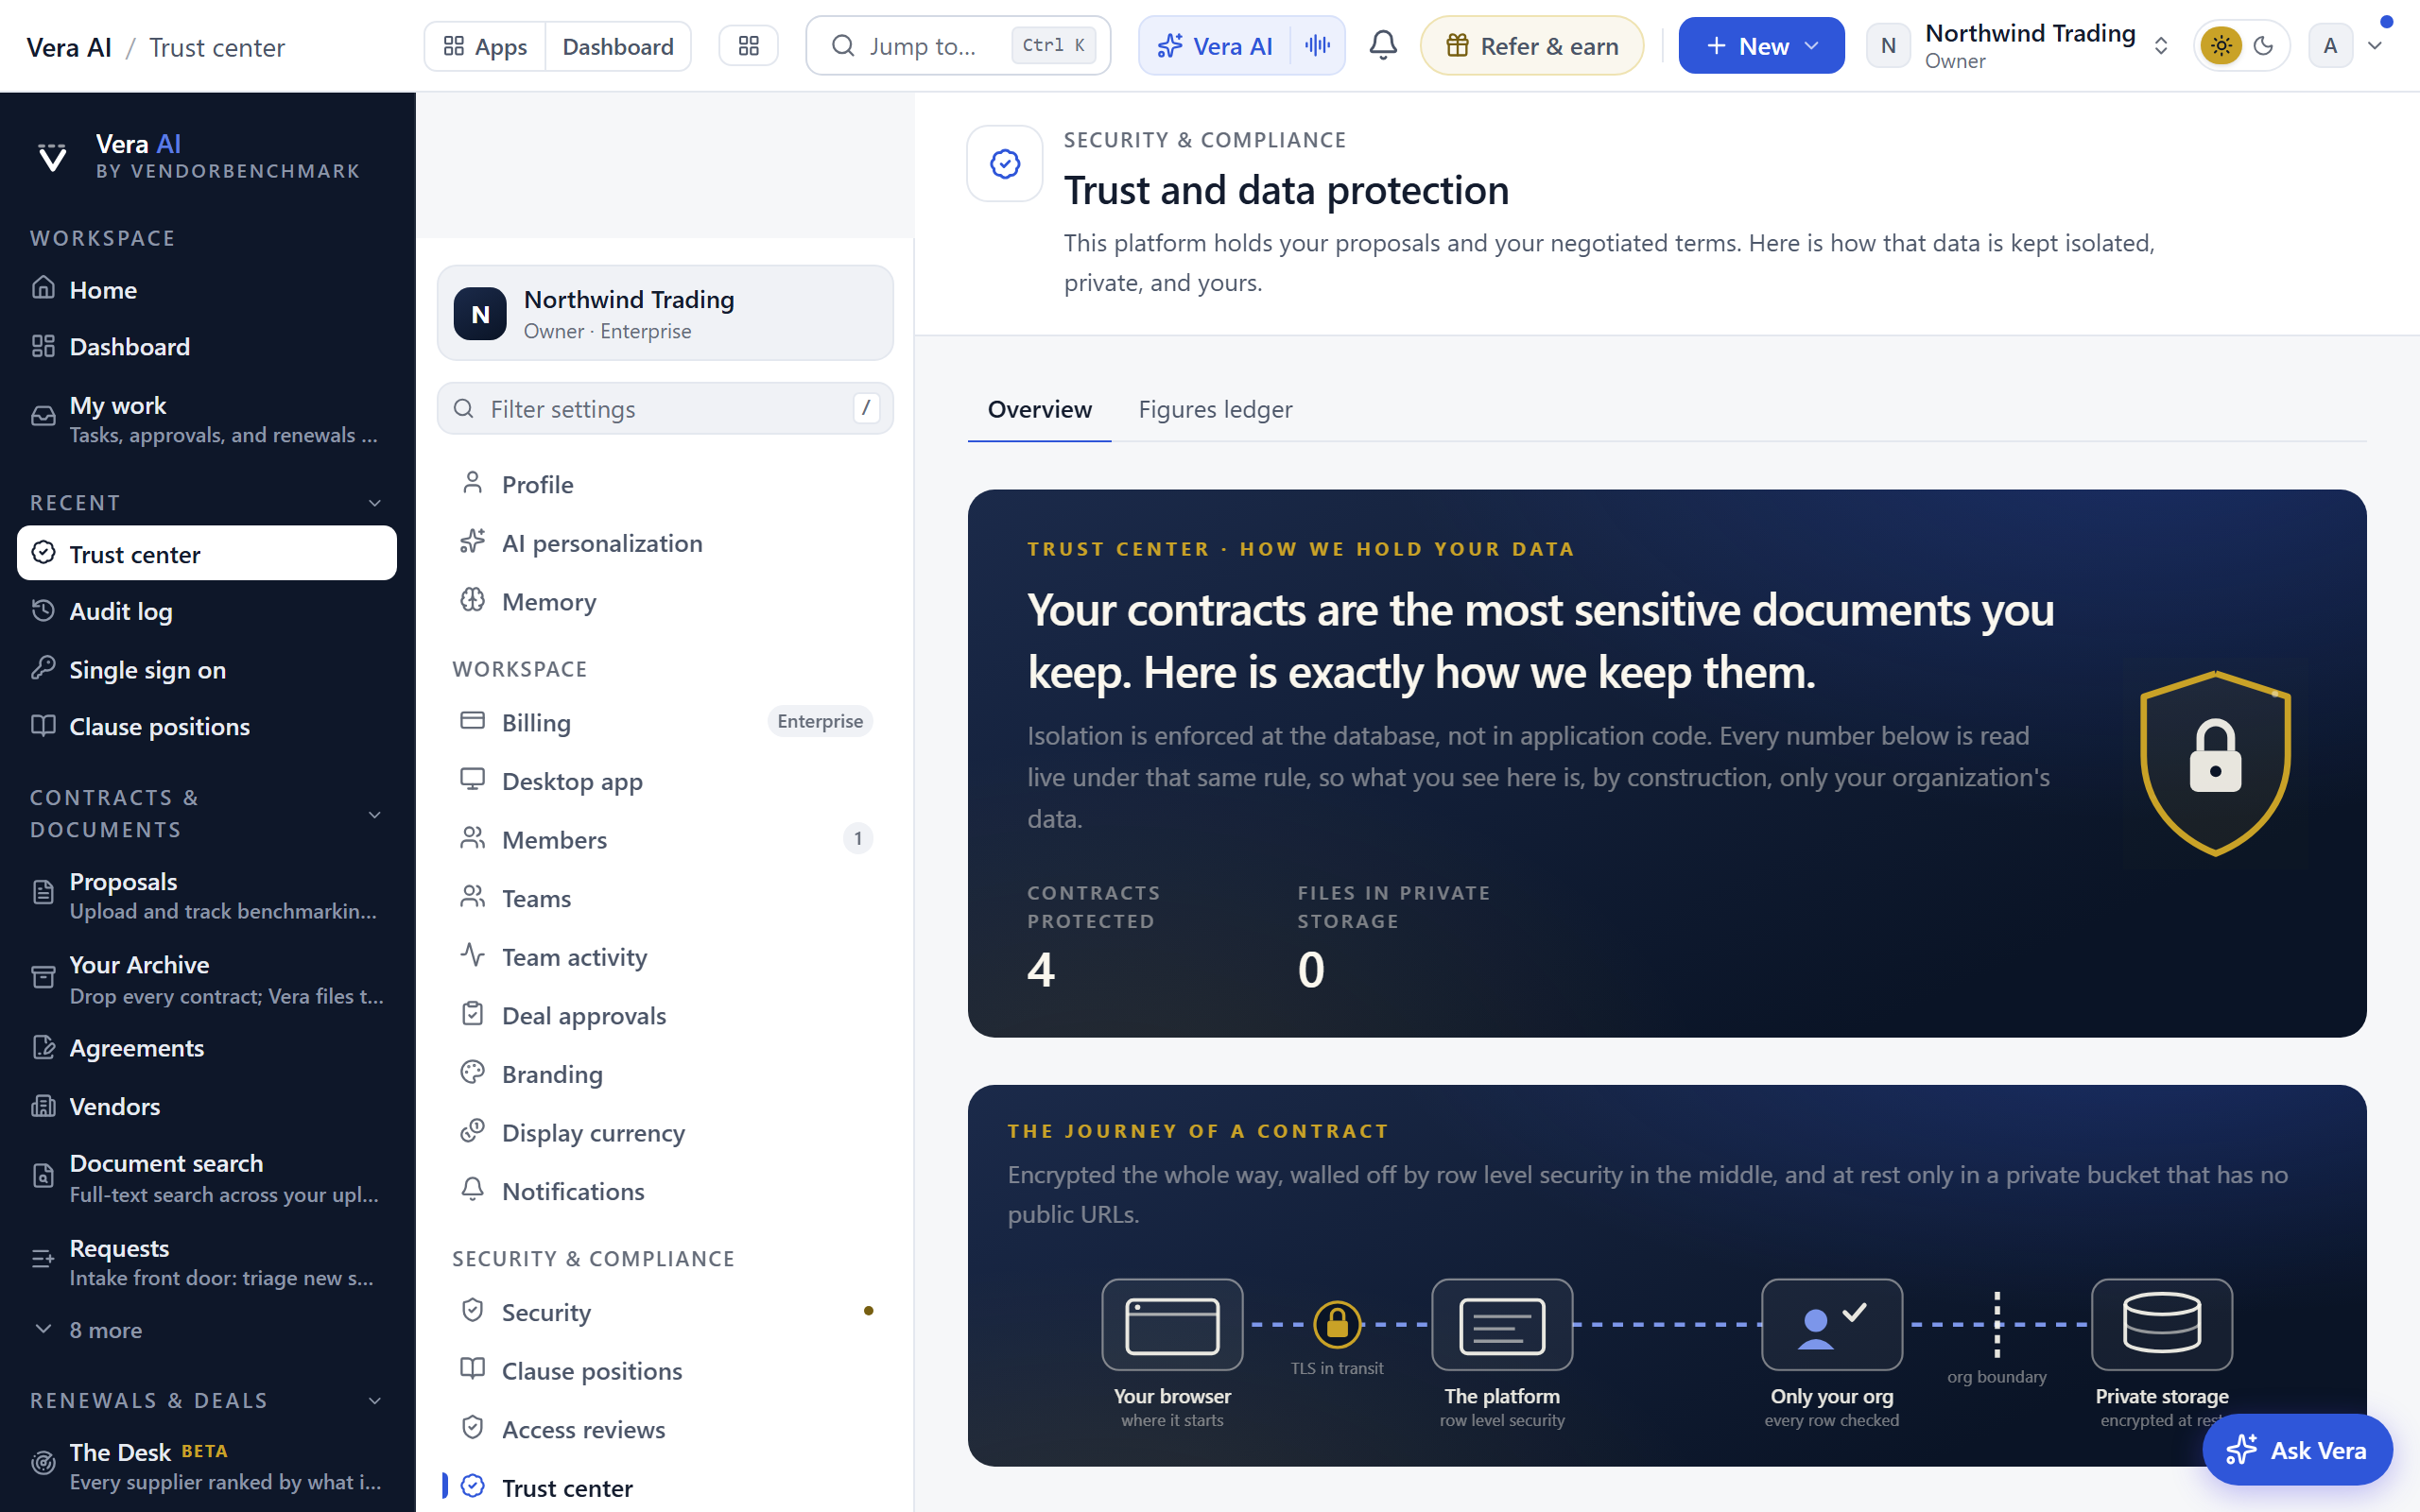Click the Vera AI breadcrumb link
Viewport: 2420px width, 1512px height.
pyautogui.click(x=69, y=47)
